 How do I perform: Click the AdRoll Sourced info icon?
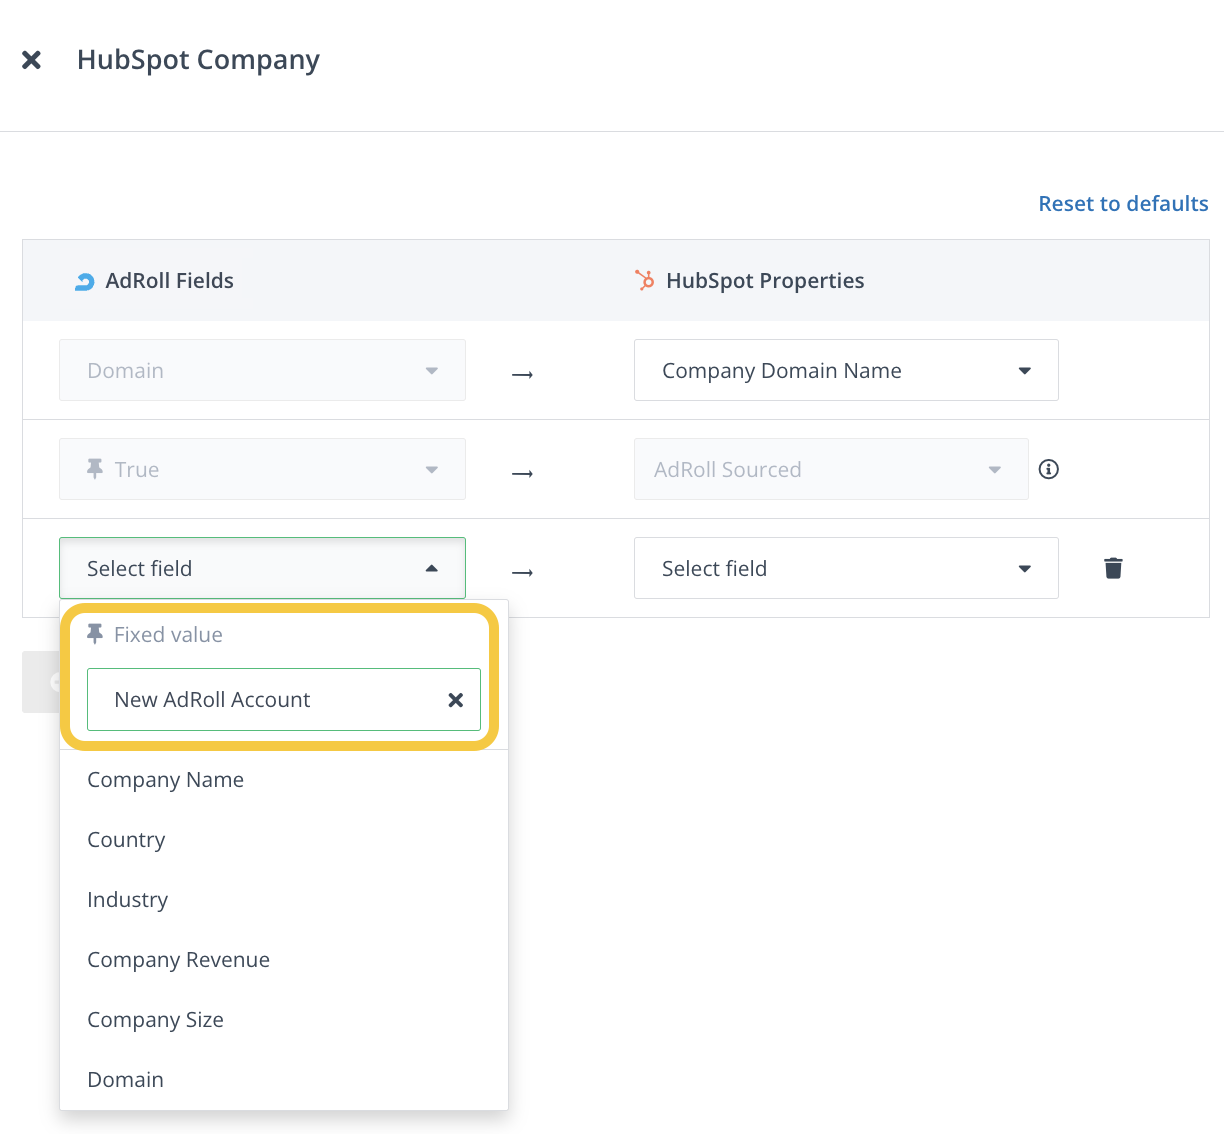(x=1048, y=469)
